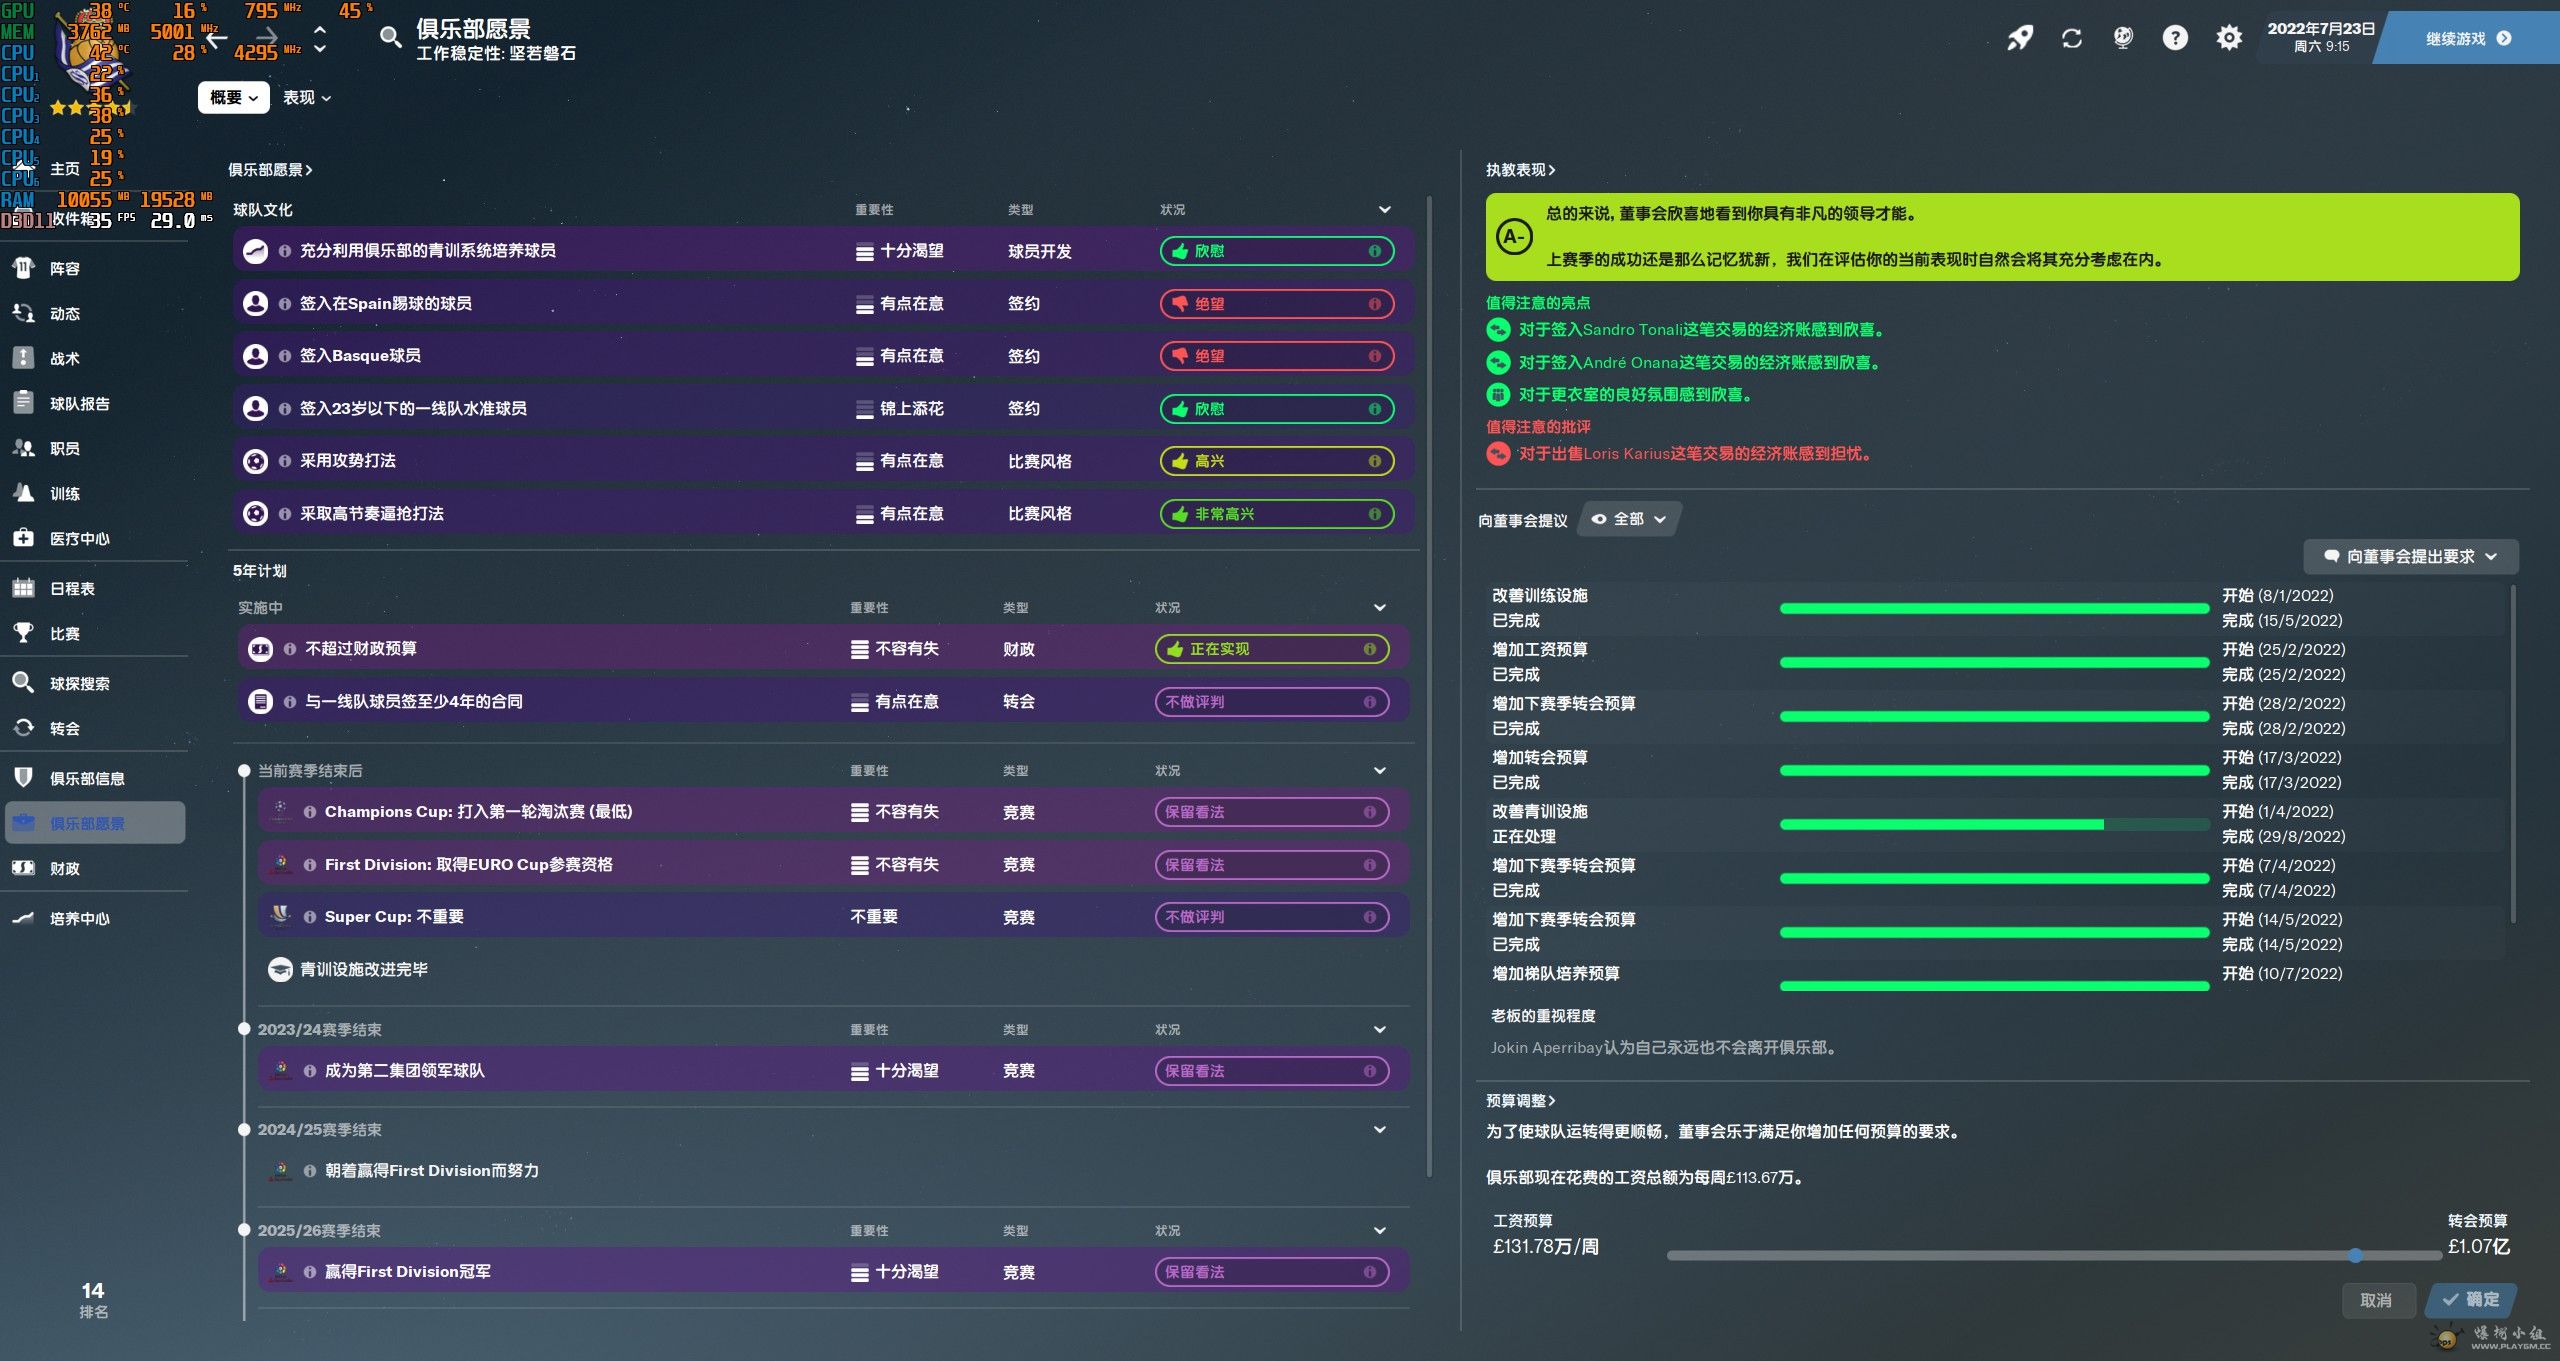Click the rocket quick-access icon
Viewport: 2560px width, 1361px height.
[2020, 38]
